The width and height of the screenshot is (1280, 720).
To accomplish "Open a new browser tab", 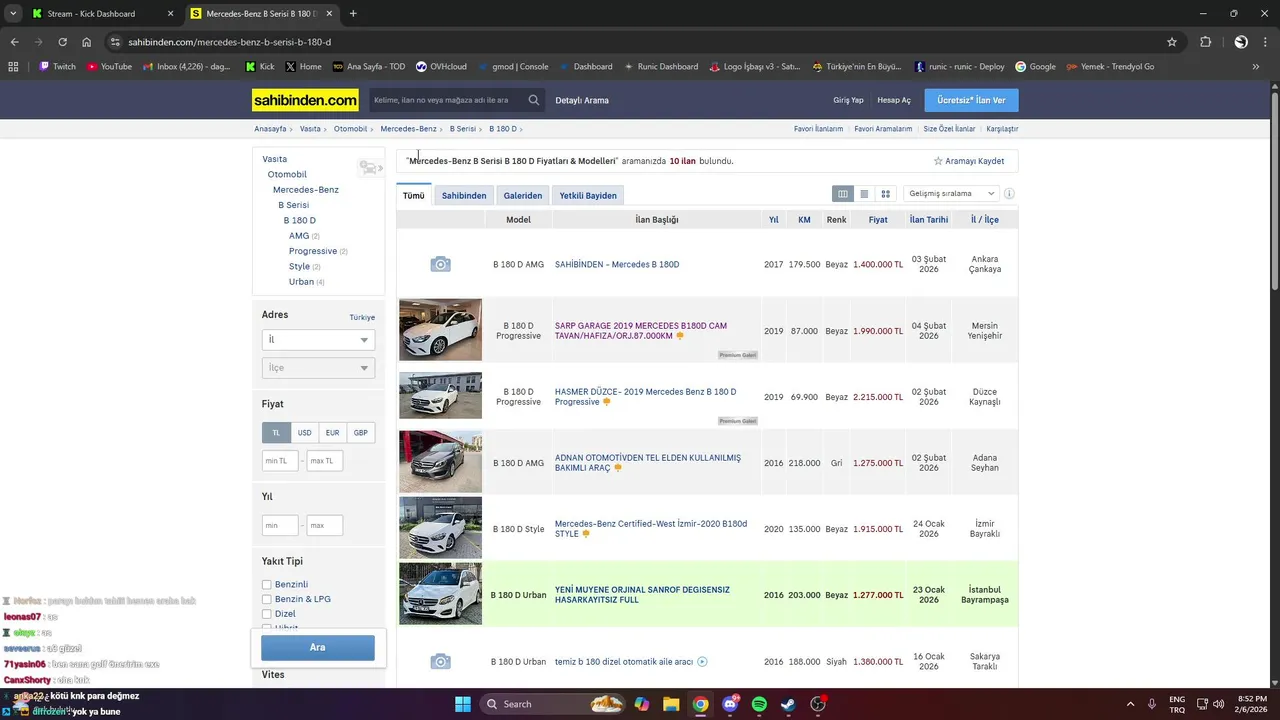I will [353, 14].
